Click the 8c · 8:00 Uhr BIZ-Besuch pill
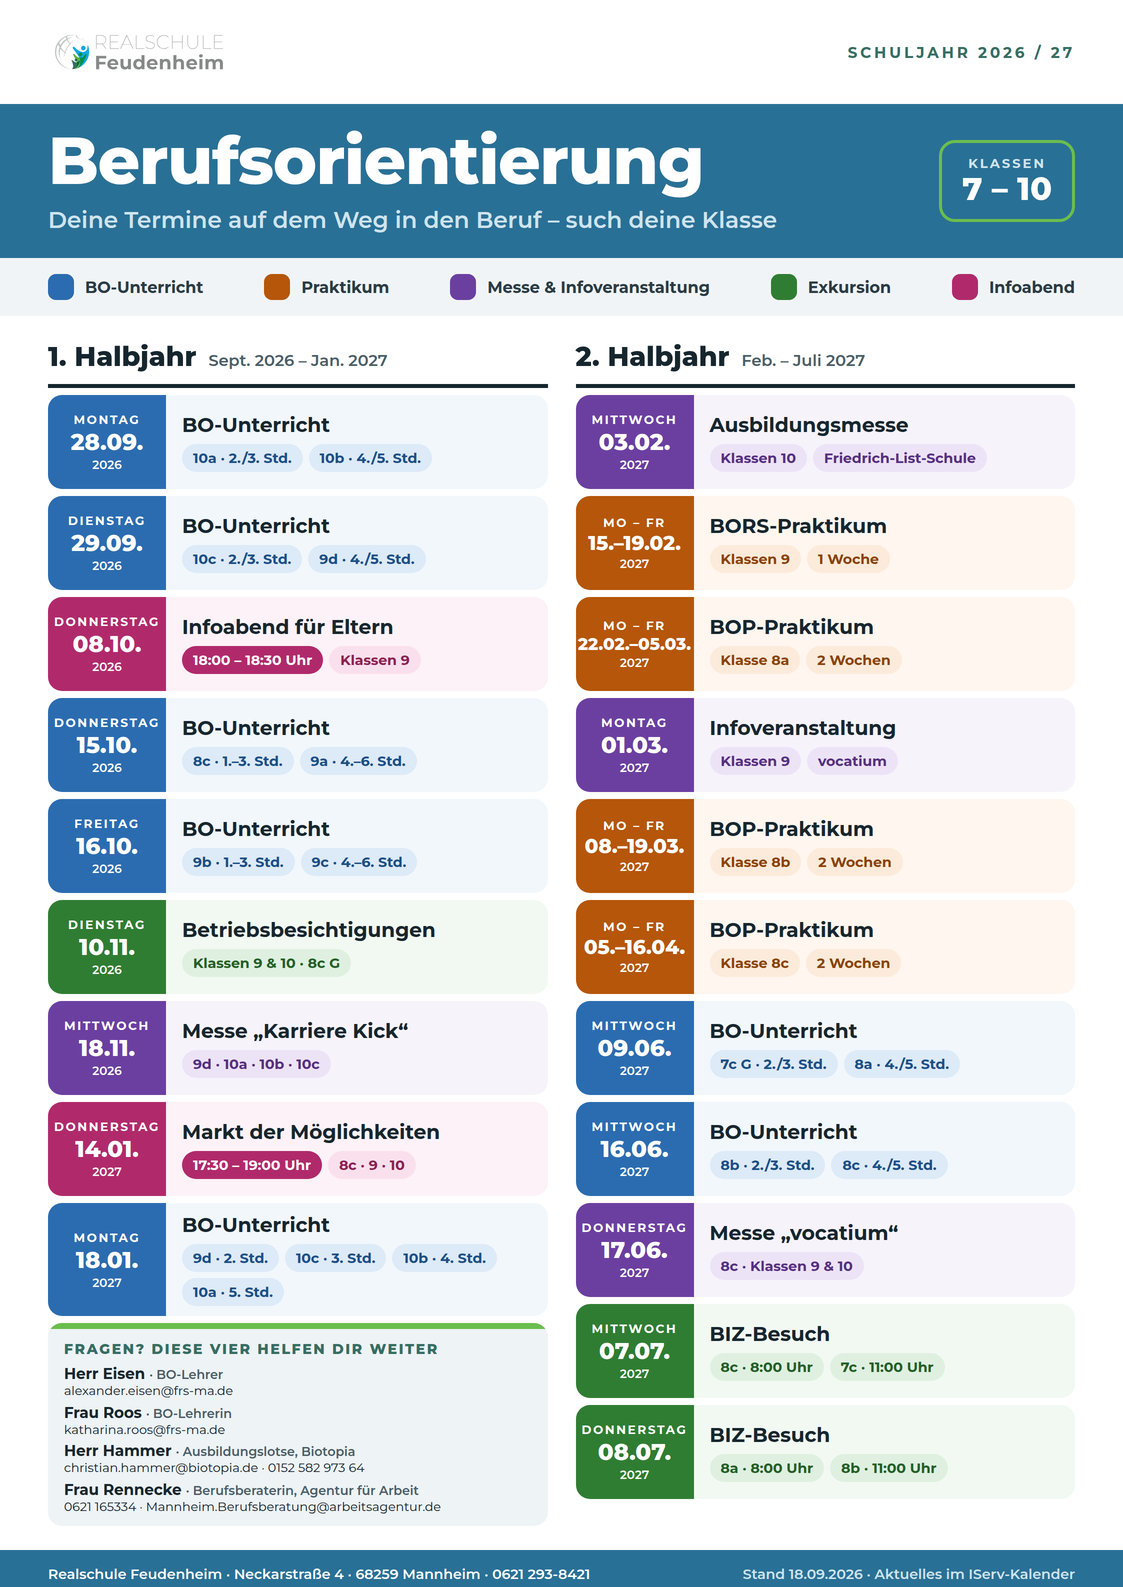The width and height of the screenshot is (1123, 1587). click(766, 1367)
